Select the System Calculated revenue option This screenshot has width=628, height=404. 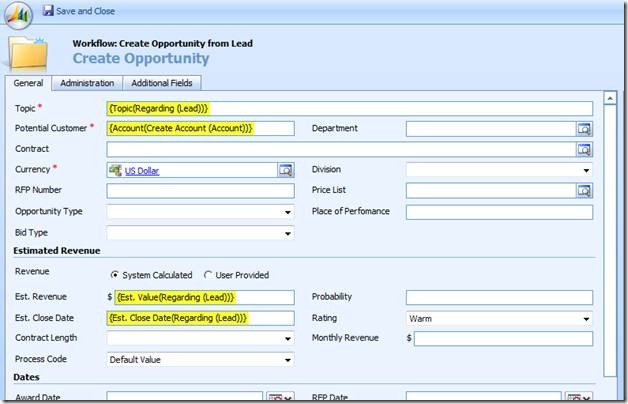coord(114,275)
